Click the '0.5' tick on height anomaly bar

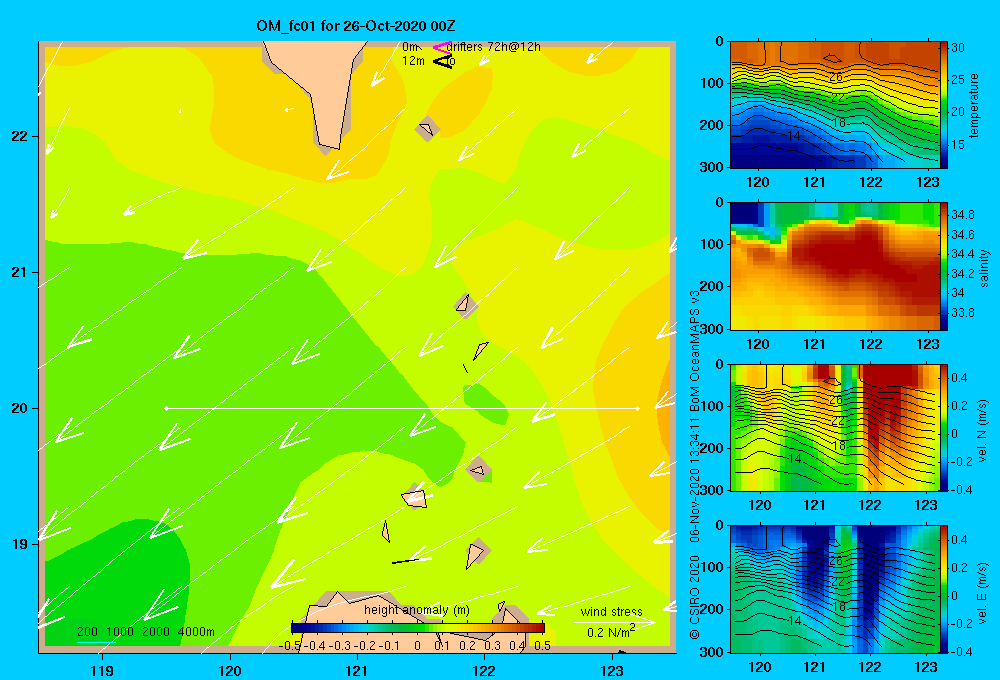pos(543,646)
